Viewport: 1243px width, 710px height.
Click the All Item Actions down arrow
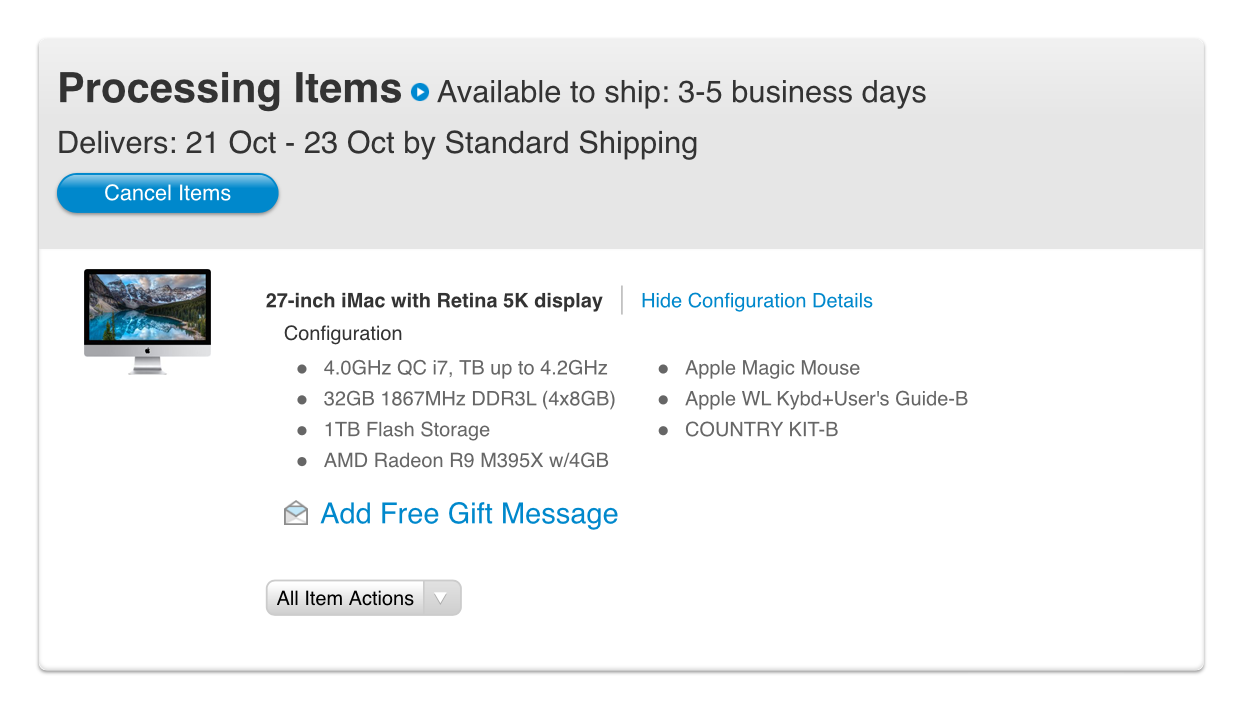point(442,598)
